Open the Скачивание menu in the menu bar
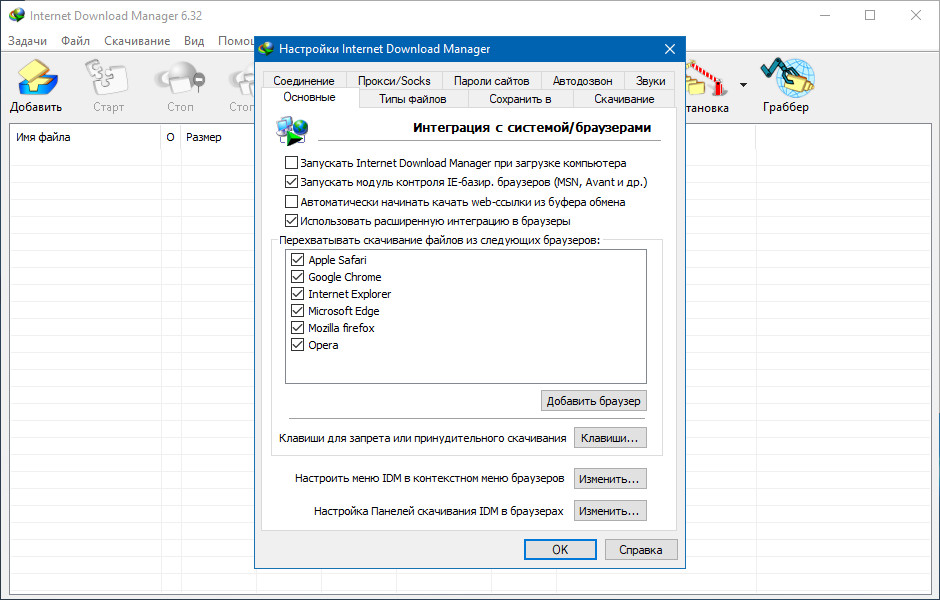940x600 pixels. coord(136,41)
